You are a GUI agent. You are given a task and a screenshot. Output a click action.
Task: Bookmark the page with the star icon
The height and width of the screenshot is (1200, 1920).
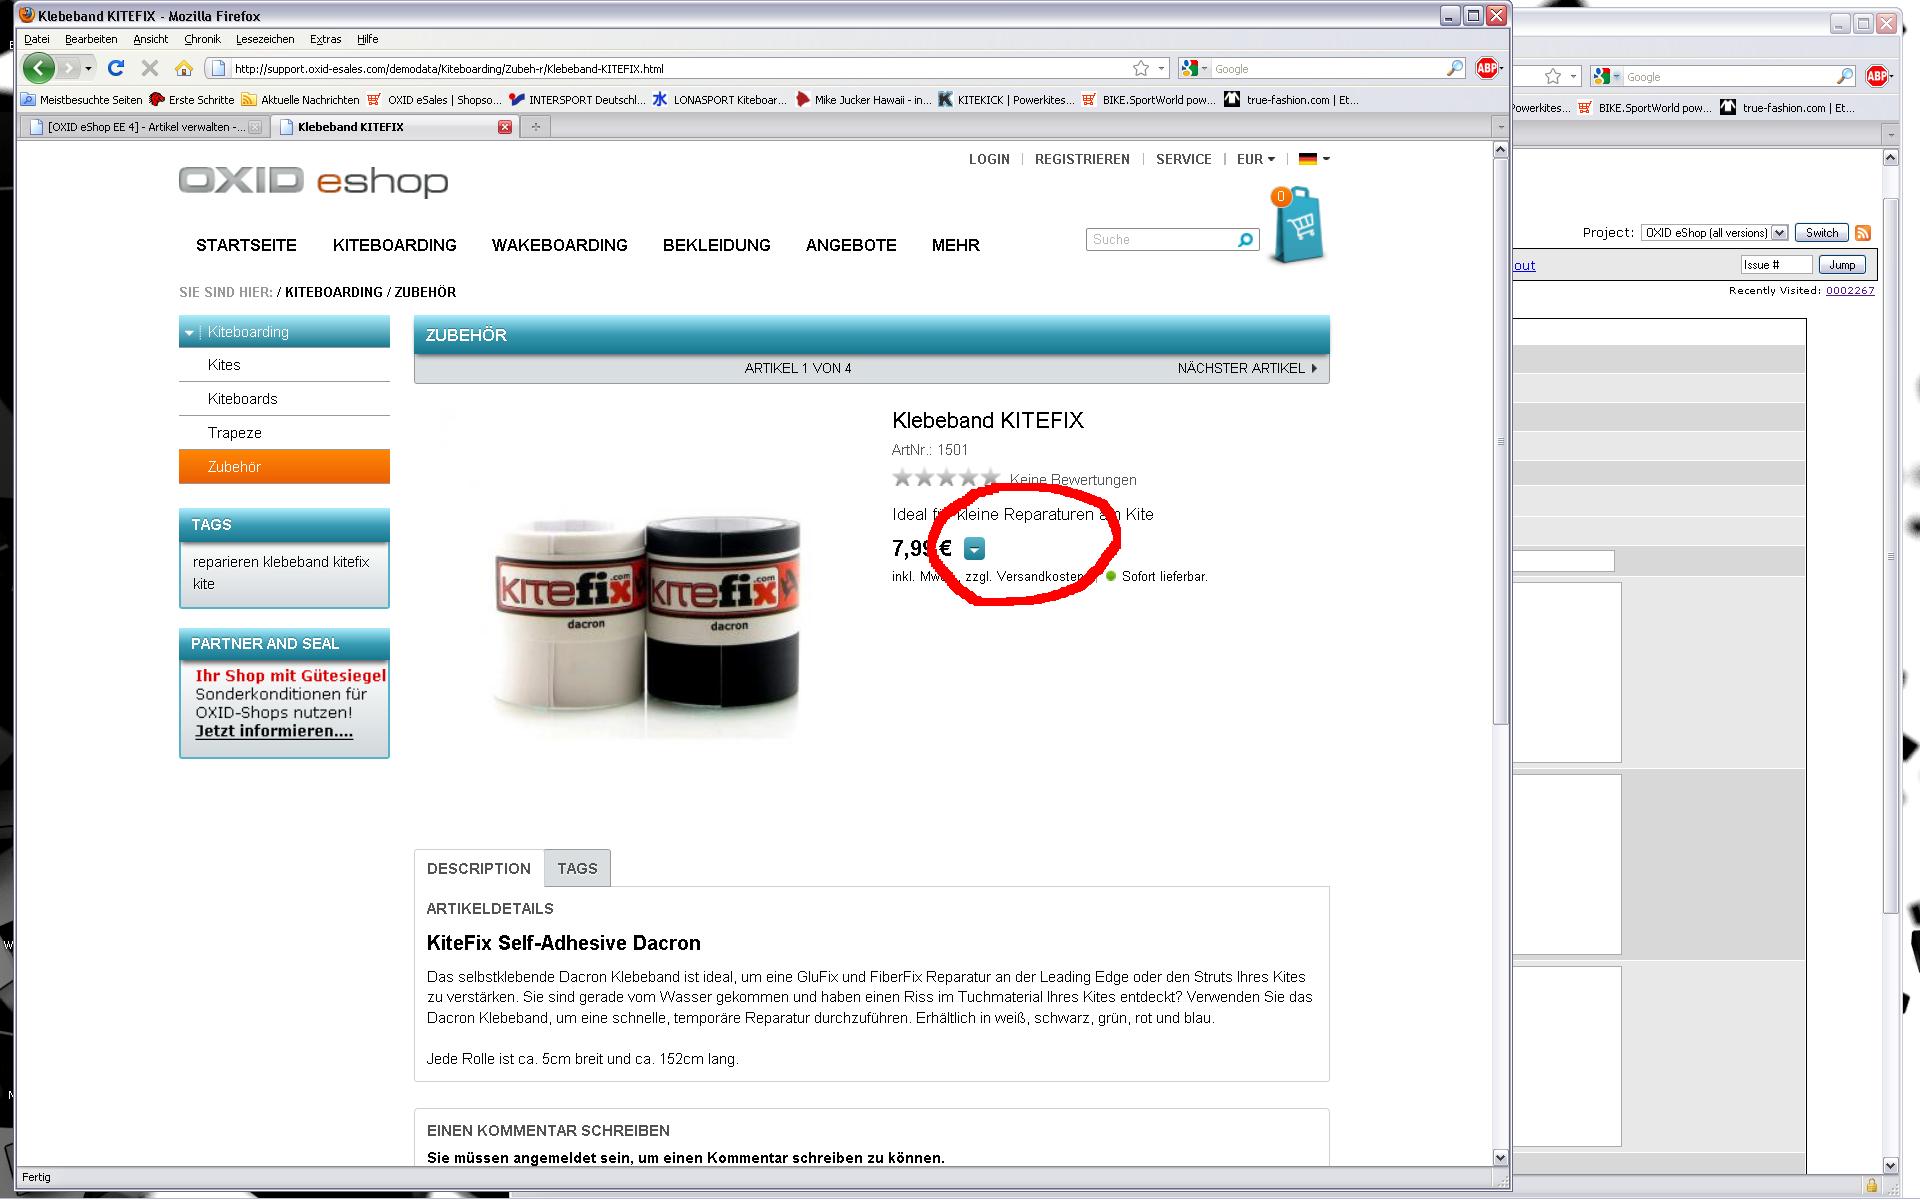(x=1141, y=68)
